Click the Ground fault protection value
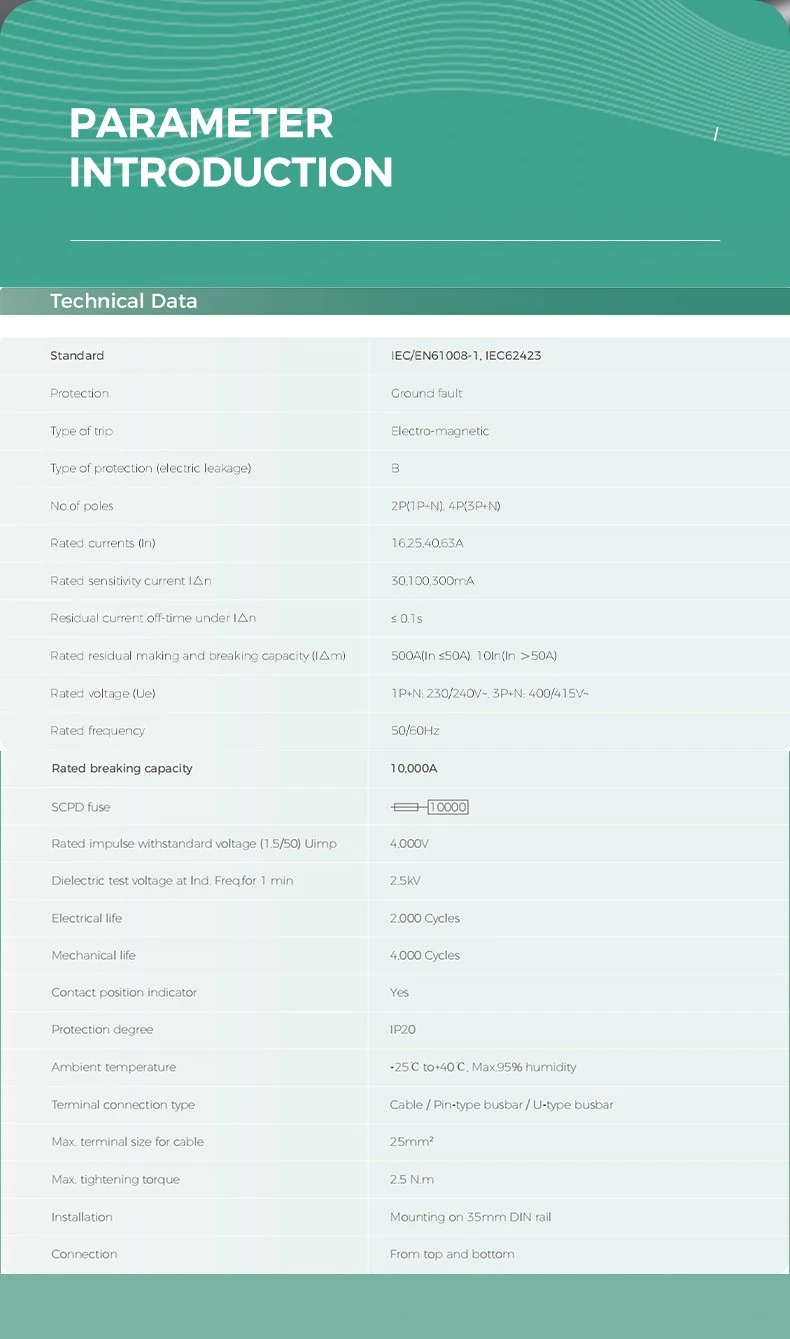This screenshot has width=790, height=1339. 427,393
